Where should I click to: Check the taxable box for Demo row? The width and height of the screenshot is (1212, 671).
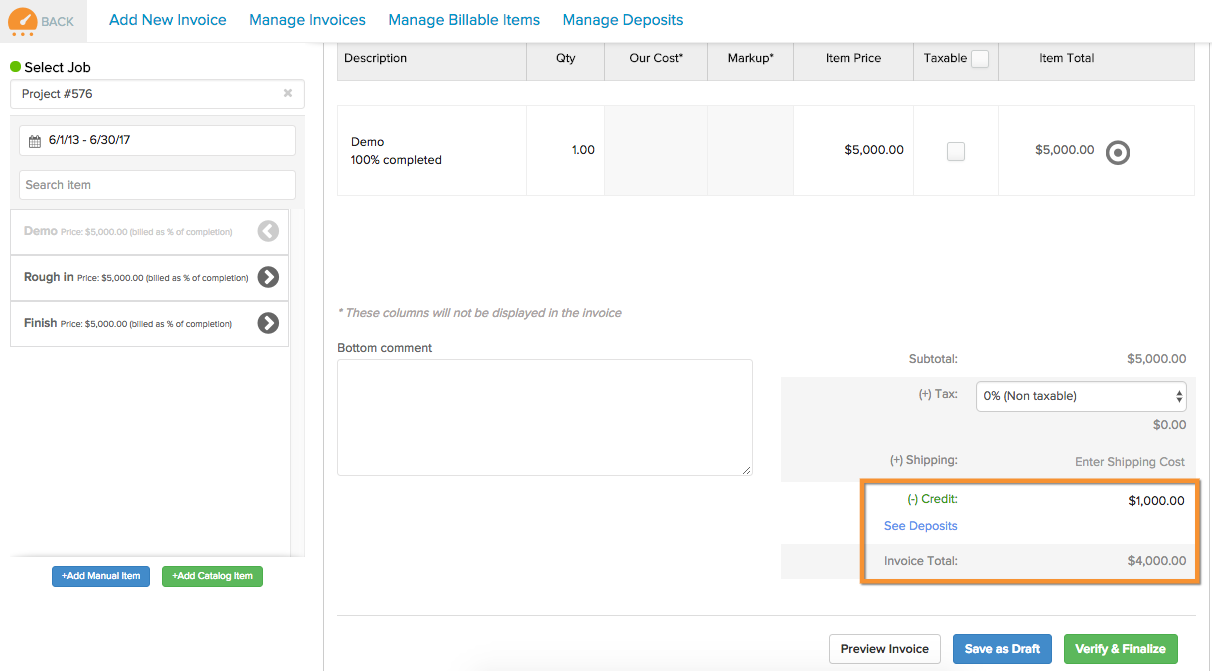click(x=956, y=152)
